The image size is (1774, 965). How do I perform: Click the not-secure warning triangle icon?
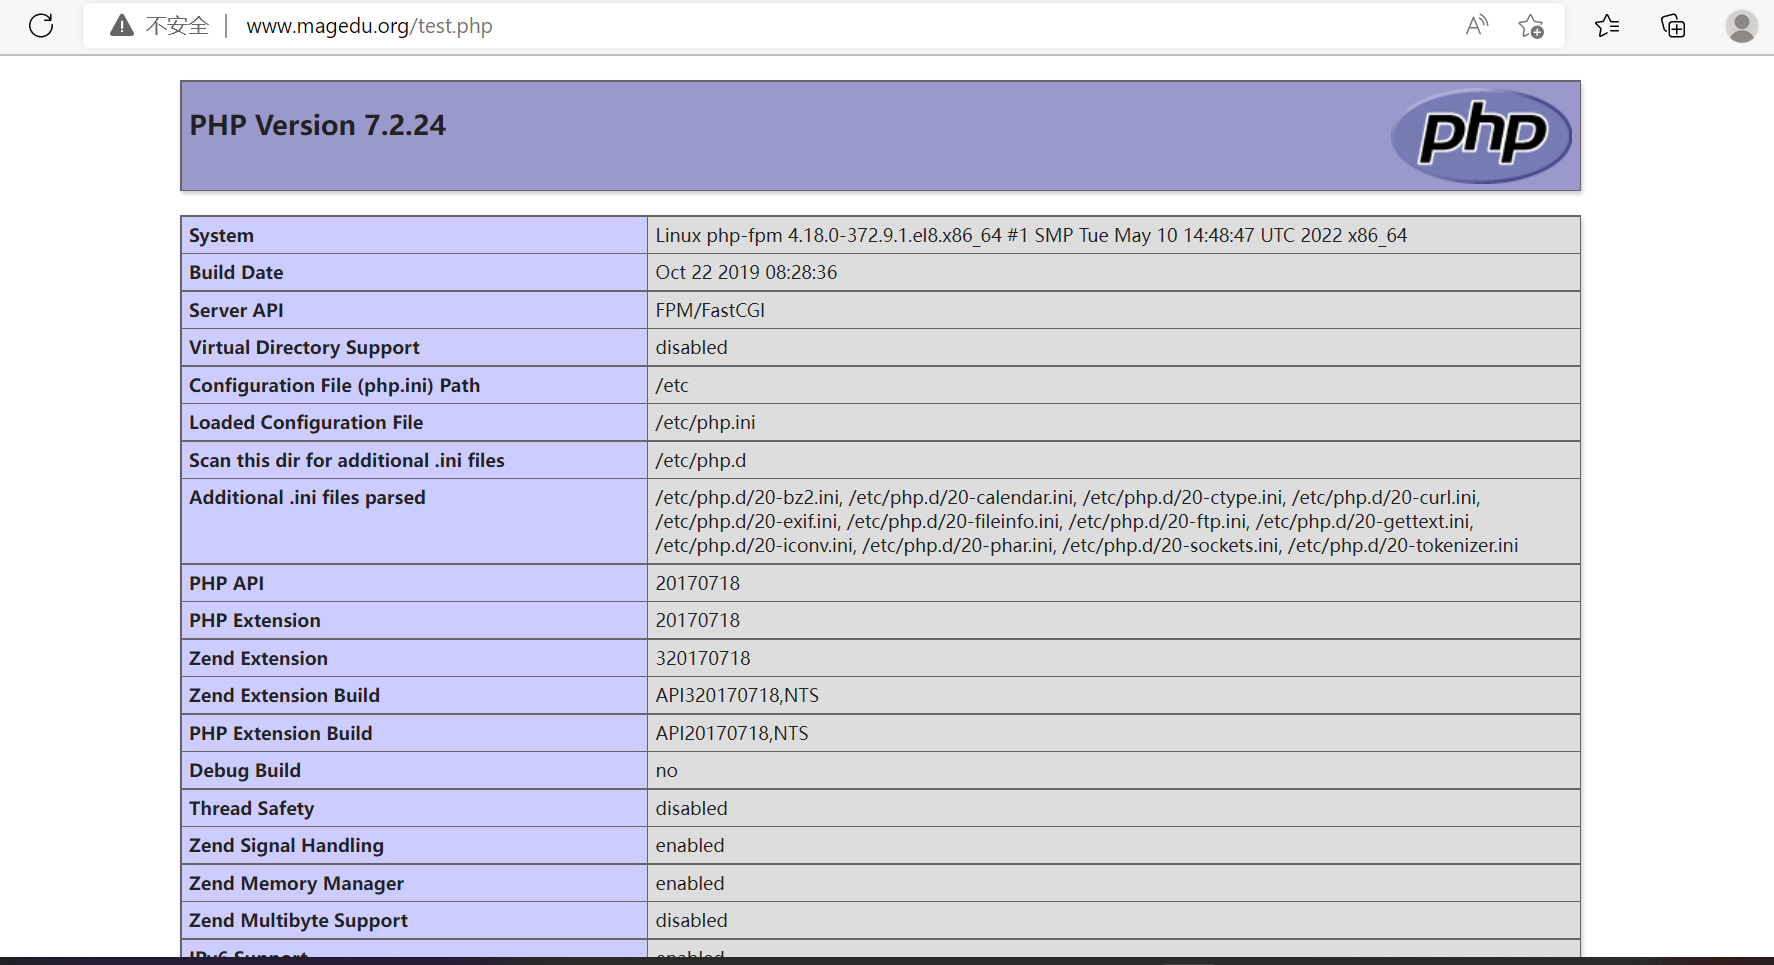pyautogui.click(x=122, y=25)
